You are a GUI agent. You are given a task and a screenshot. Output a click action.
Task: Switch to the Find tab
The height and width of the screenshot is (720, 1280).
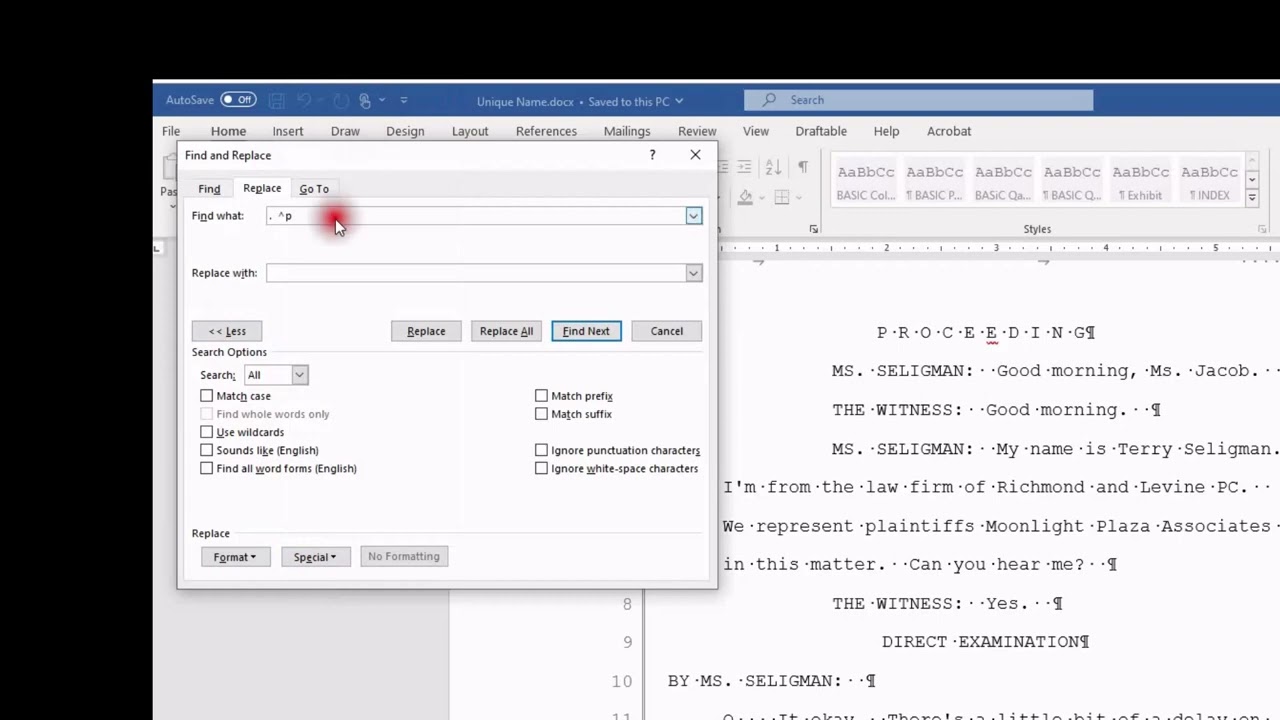coord(209,189)
